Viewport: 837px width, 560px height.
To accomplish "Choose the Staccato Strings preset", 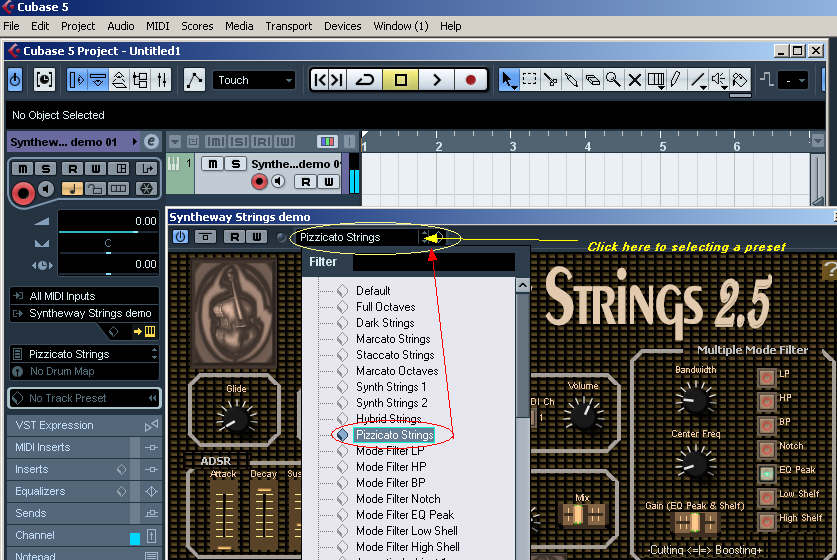I will coord(395,355).
